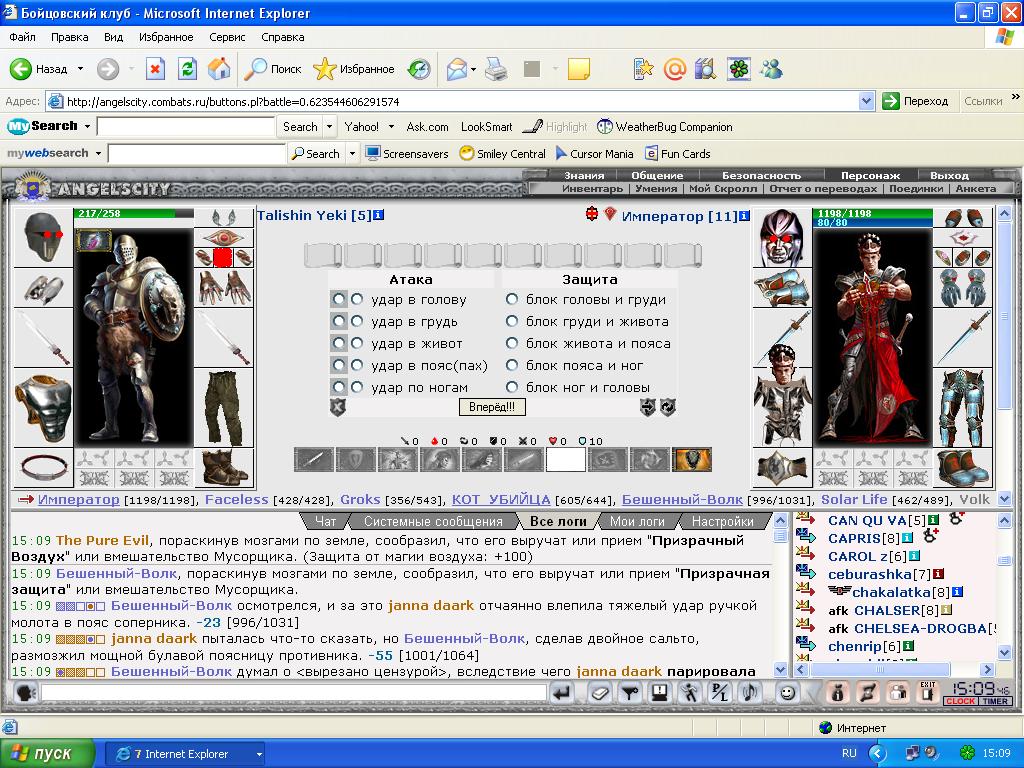
Task: Select the right radio for удар в пояс(пах)
Action: [x=357, y=365]
